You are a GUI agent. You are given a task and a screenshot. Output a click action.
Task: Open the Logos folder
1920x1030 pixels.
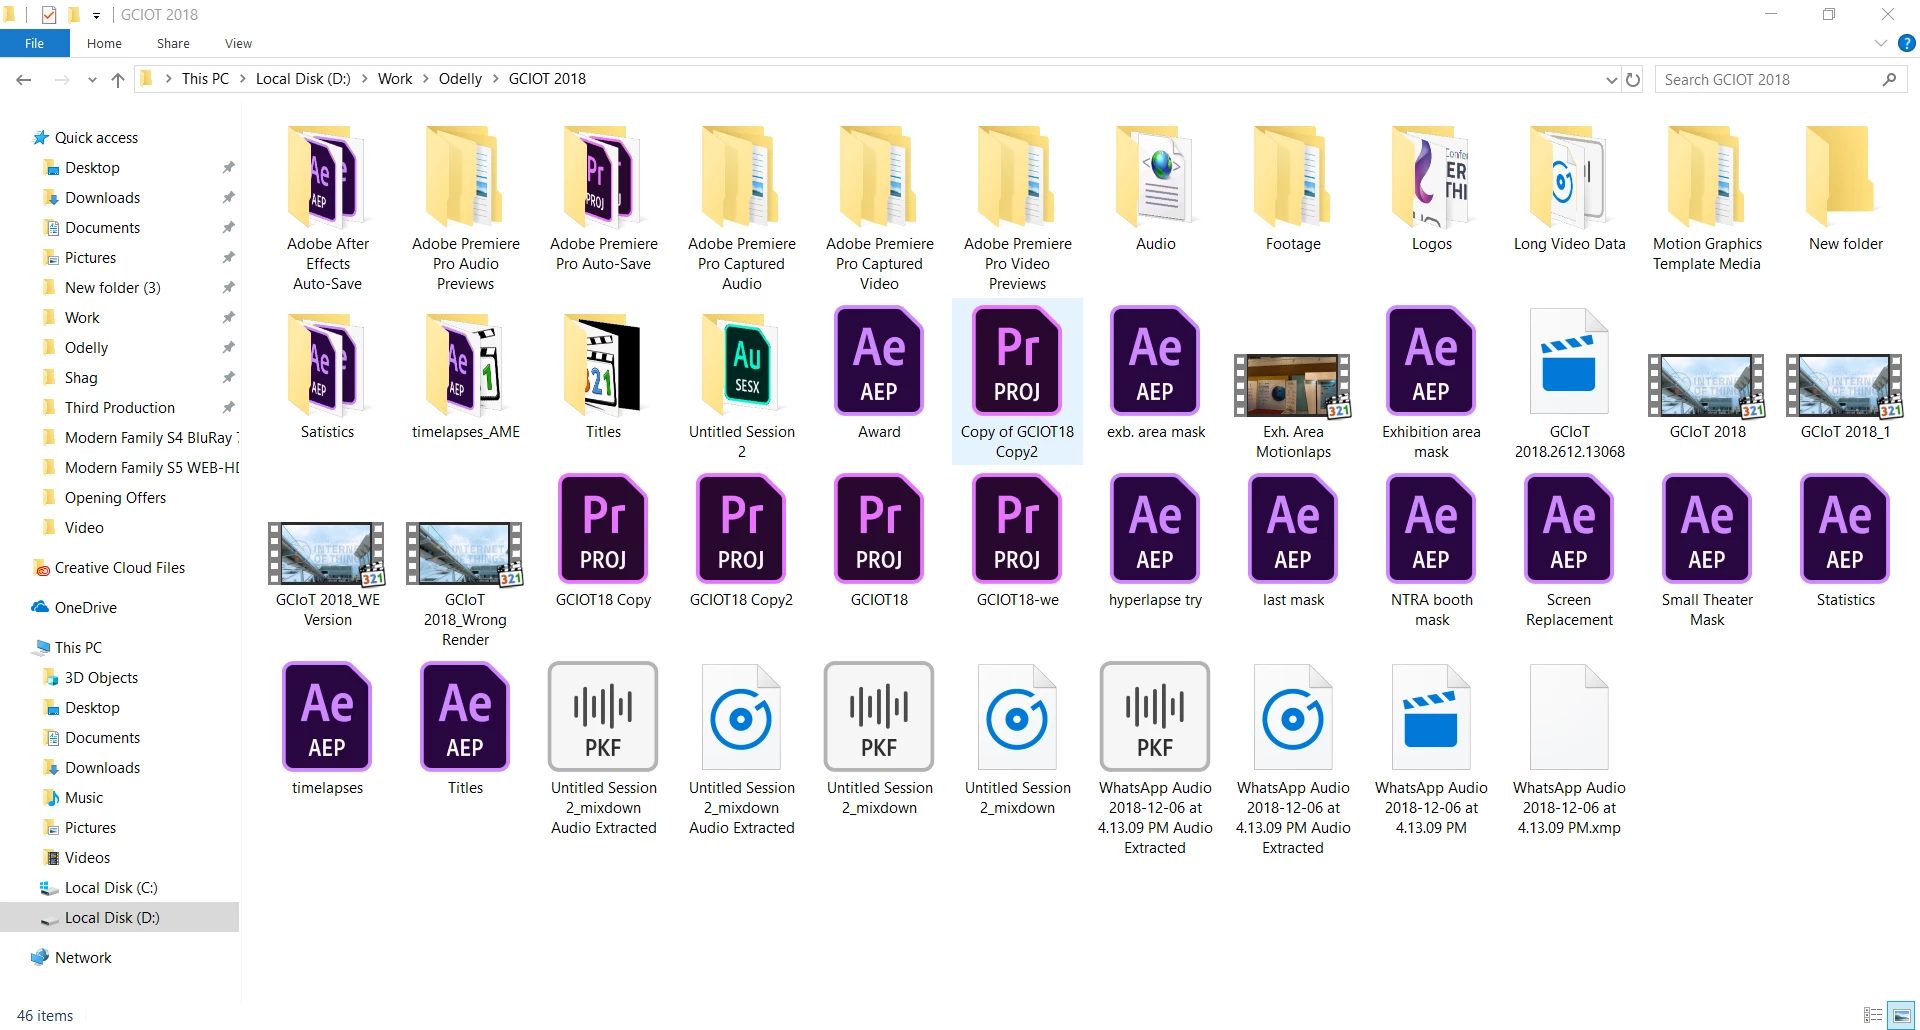click(1431, 178)
